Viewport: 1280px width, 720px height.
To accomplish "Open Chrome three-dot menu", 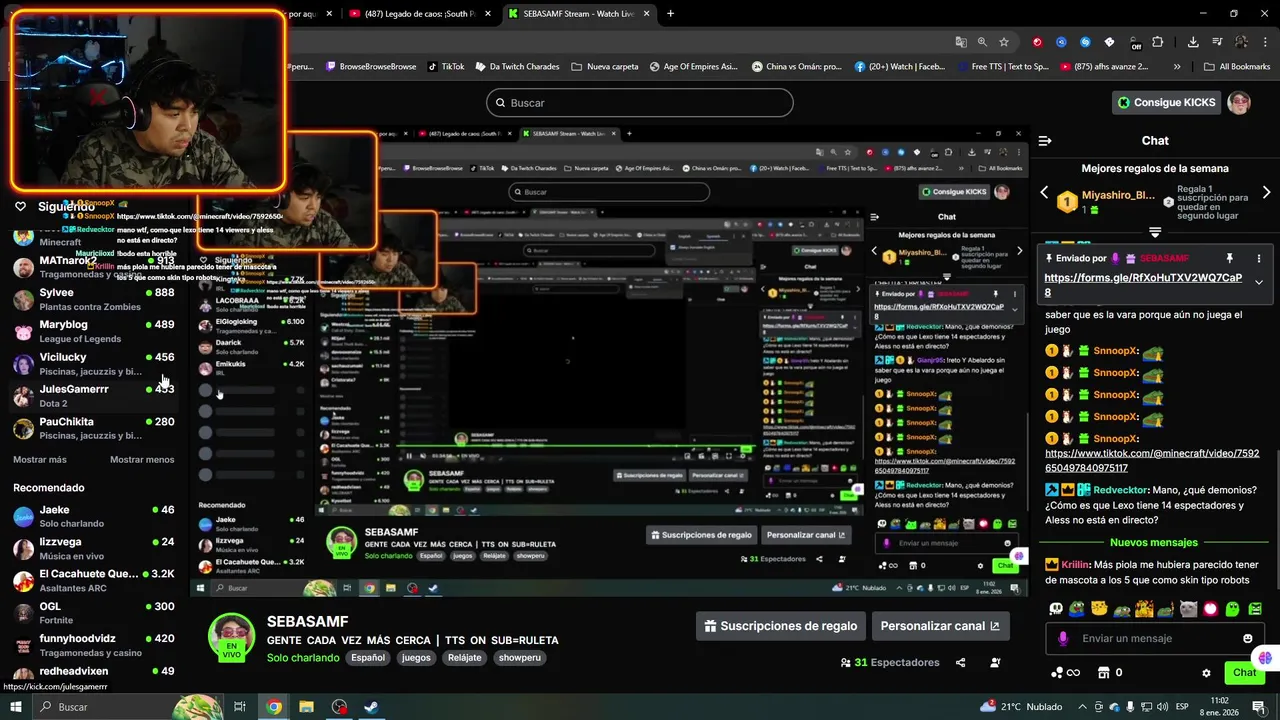I will pyautogui.click(x=1263, y=42).
